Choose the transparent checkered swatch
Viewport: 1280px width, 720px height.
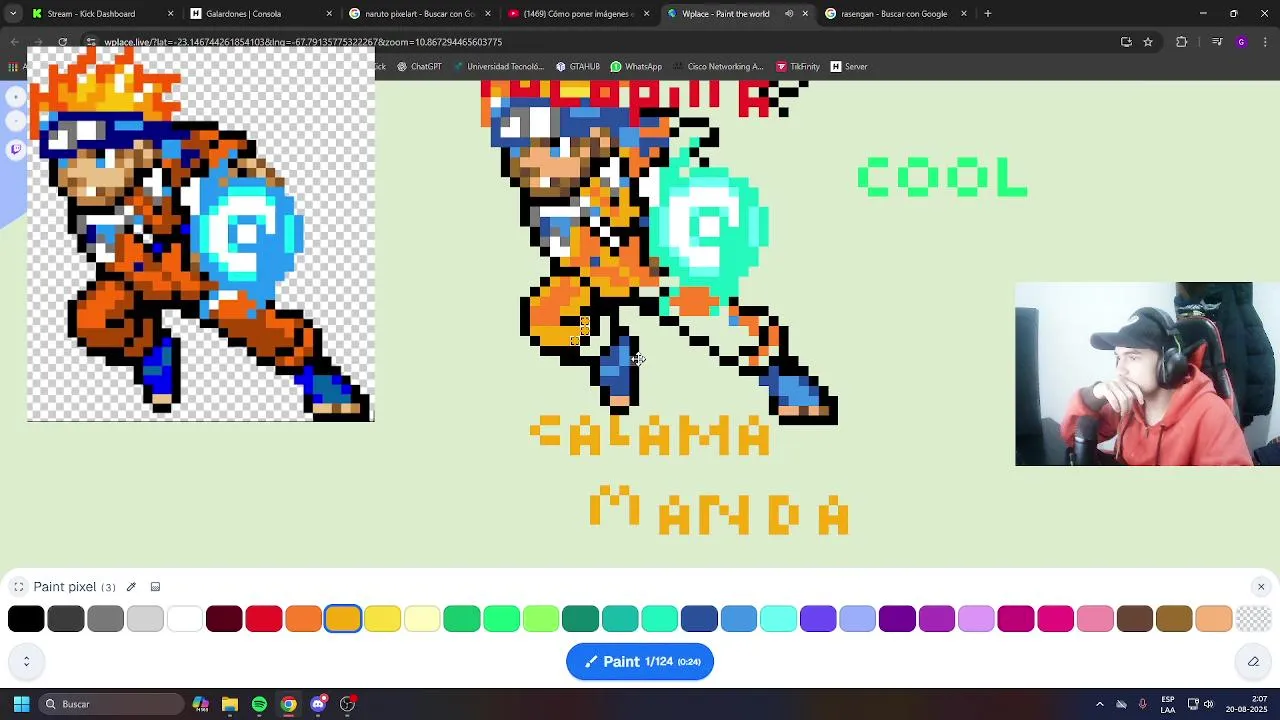pyautogui.click(x=1254, y=619)
